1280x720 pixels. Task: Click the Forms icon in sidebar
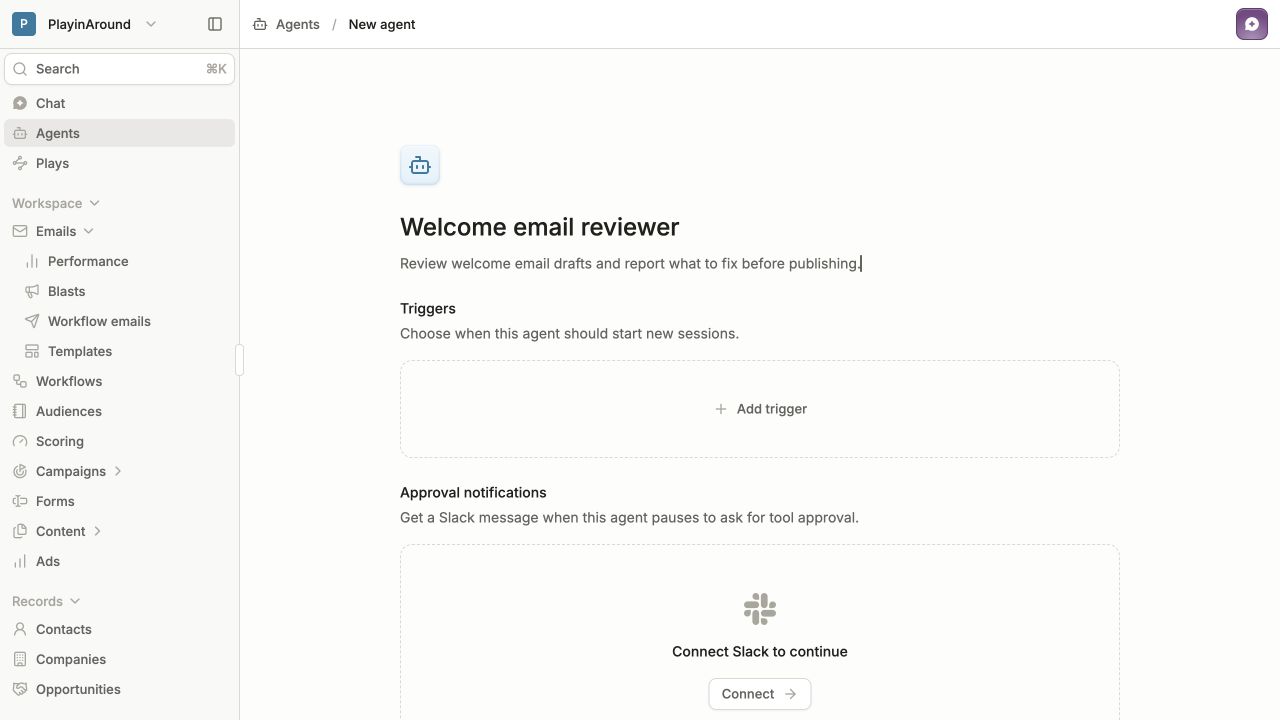(20, 501)
